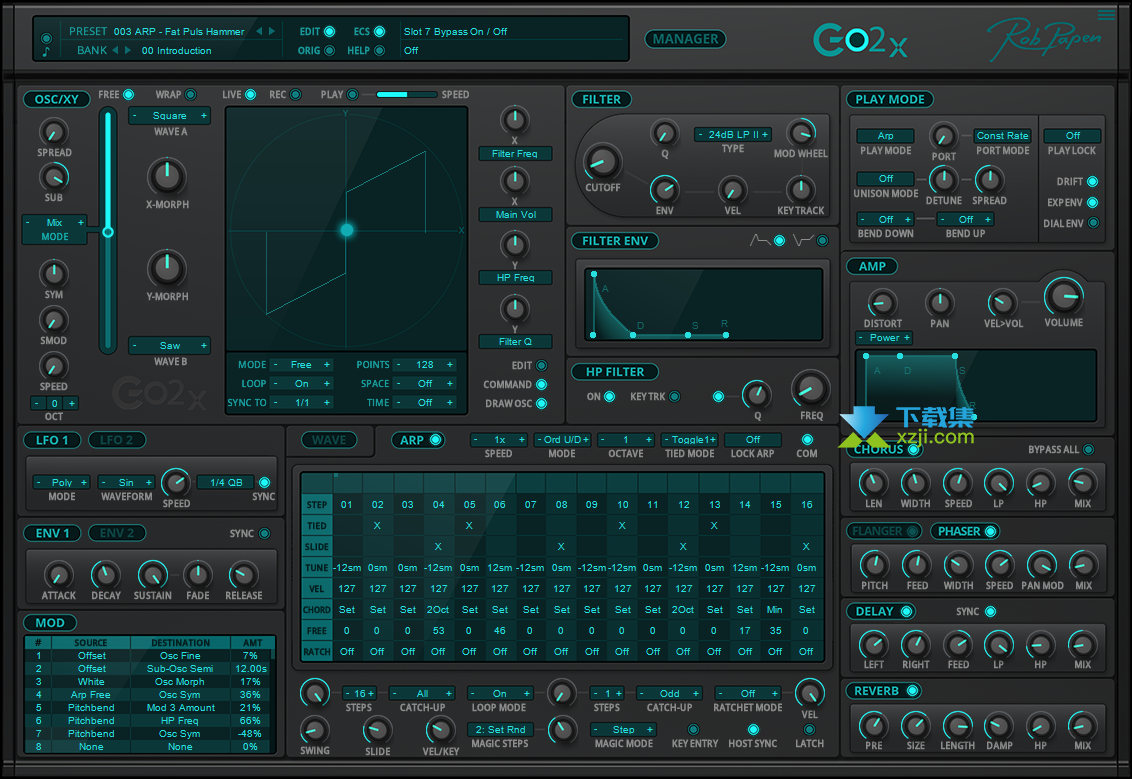This screenshot has height=779, width=1132.
Task: Open the arp MODE Ord U/D selector
Action: [562, 440]
